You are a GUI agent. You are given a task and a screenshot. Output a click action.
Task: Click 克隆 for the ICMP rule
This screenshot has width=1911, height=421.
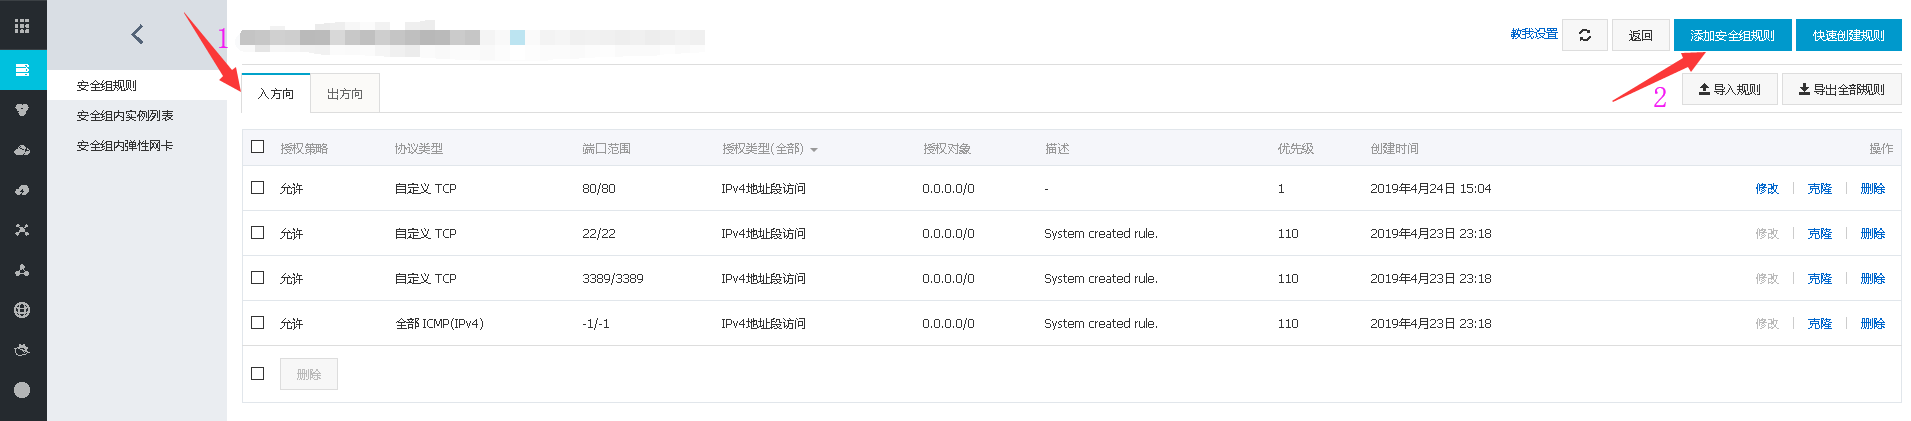[x=1820, y=324]
